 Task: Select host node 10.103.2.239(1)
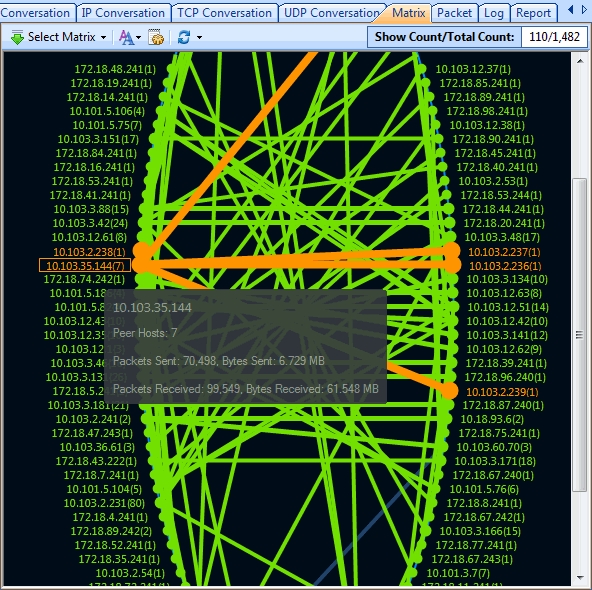click(502, 392)
